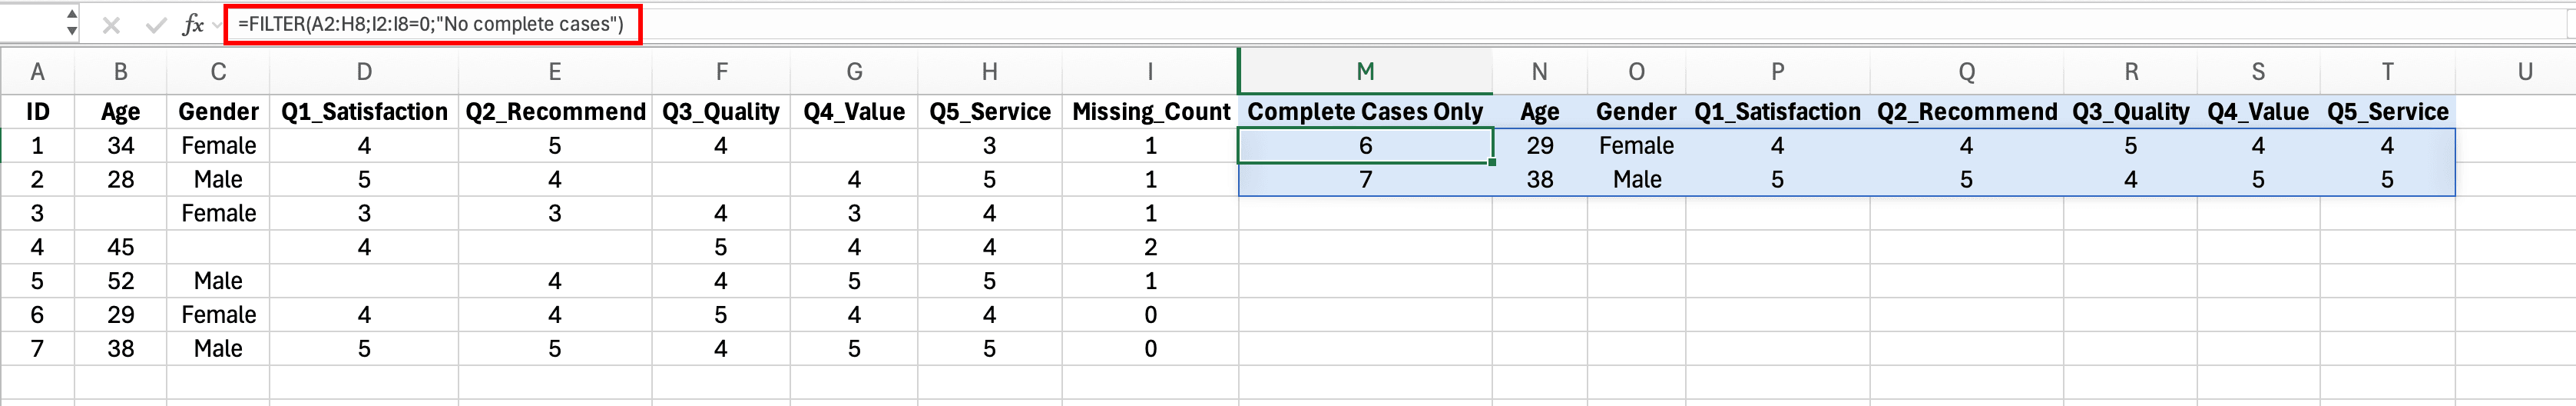Viewport: 2576px width, 406px height.
Task: Click the cancel formula X icon
Action: 111,25
